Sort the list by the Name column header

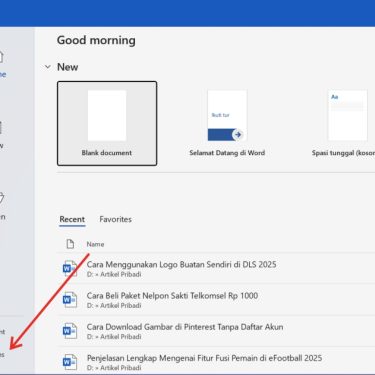95,244
